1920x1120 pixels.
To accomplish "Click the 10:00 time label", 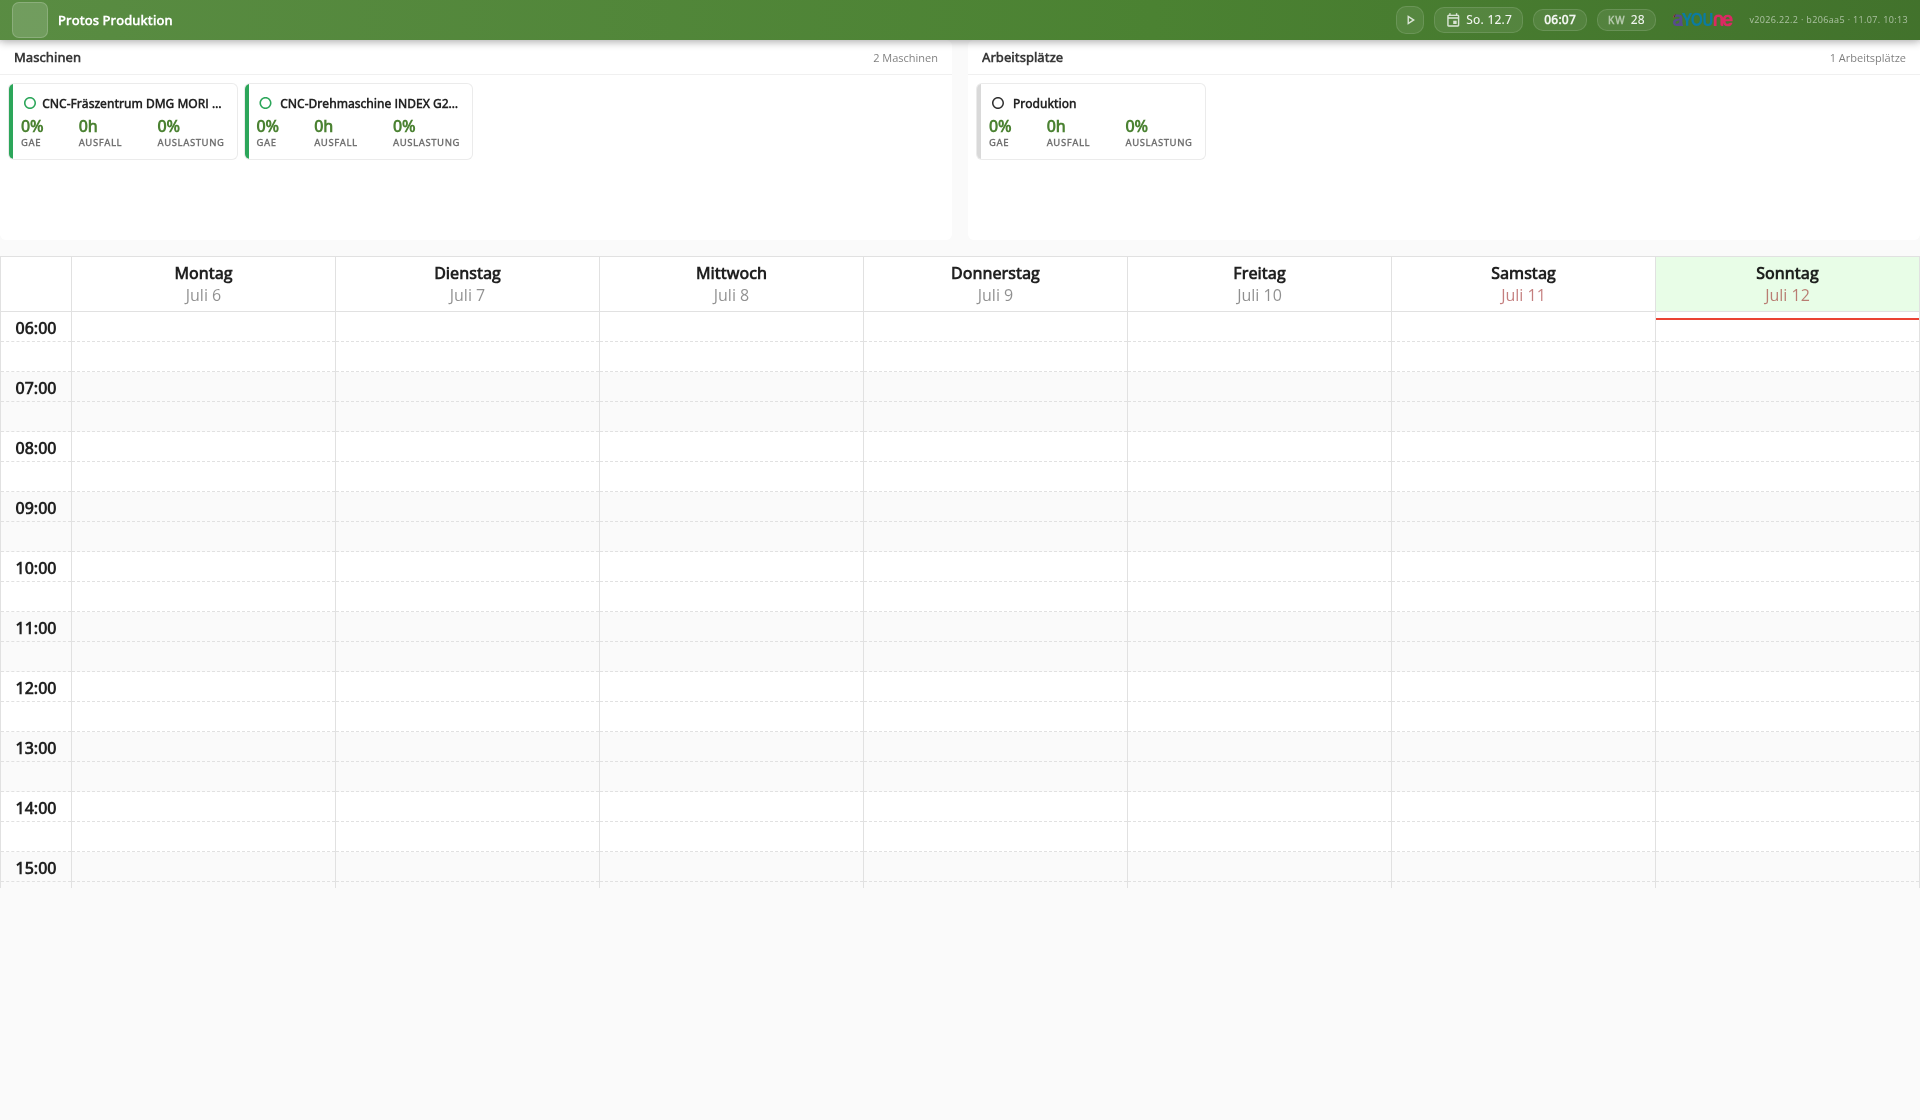I will tap(36, 568).
